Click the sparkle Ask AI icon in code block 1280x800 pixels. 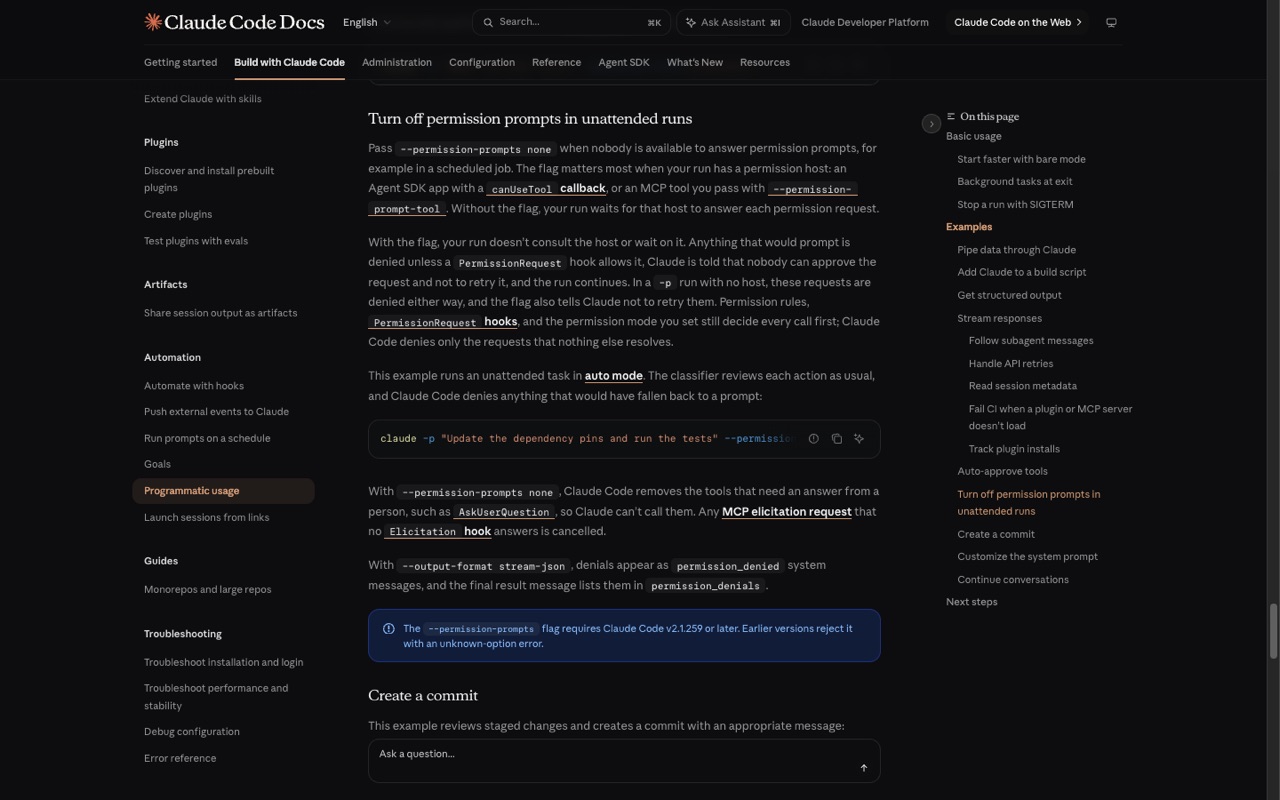pos(859,439)
